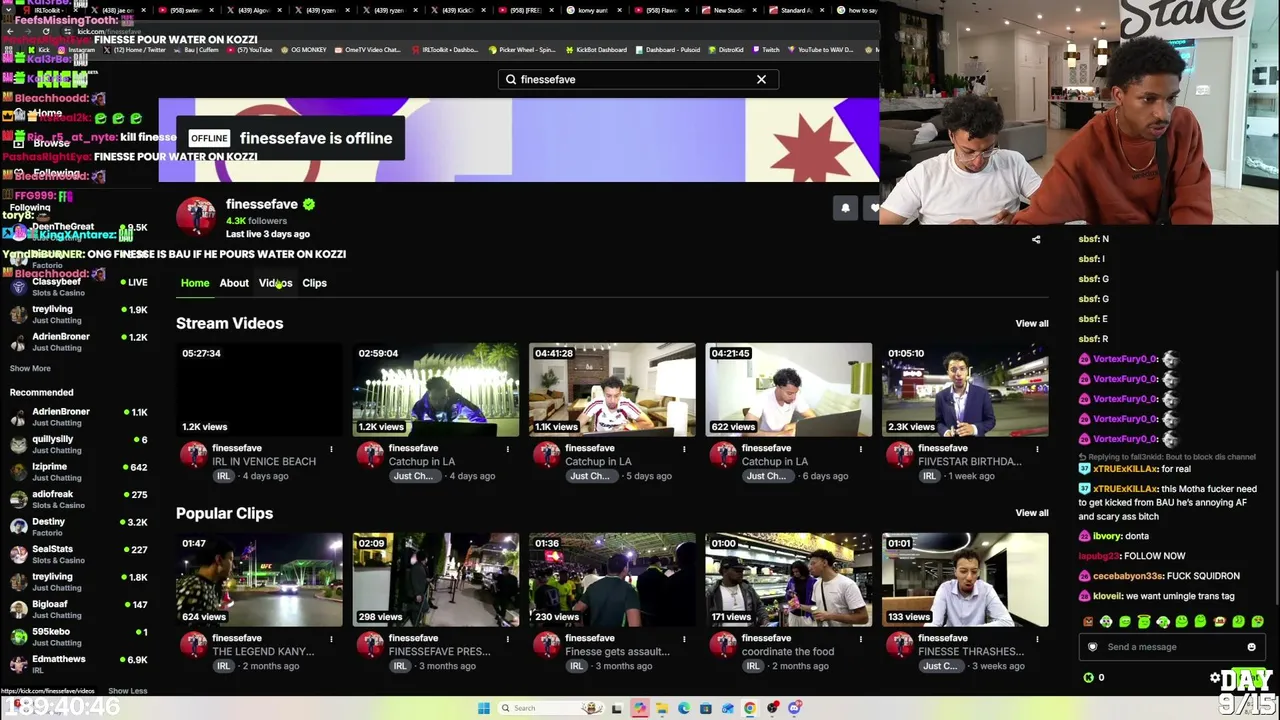Open Task View on the taskbar
This screenshot has width=1280, height=720.
(617, 708)
